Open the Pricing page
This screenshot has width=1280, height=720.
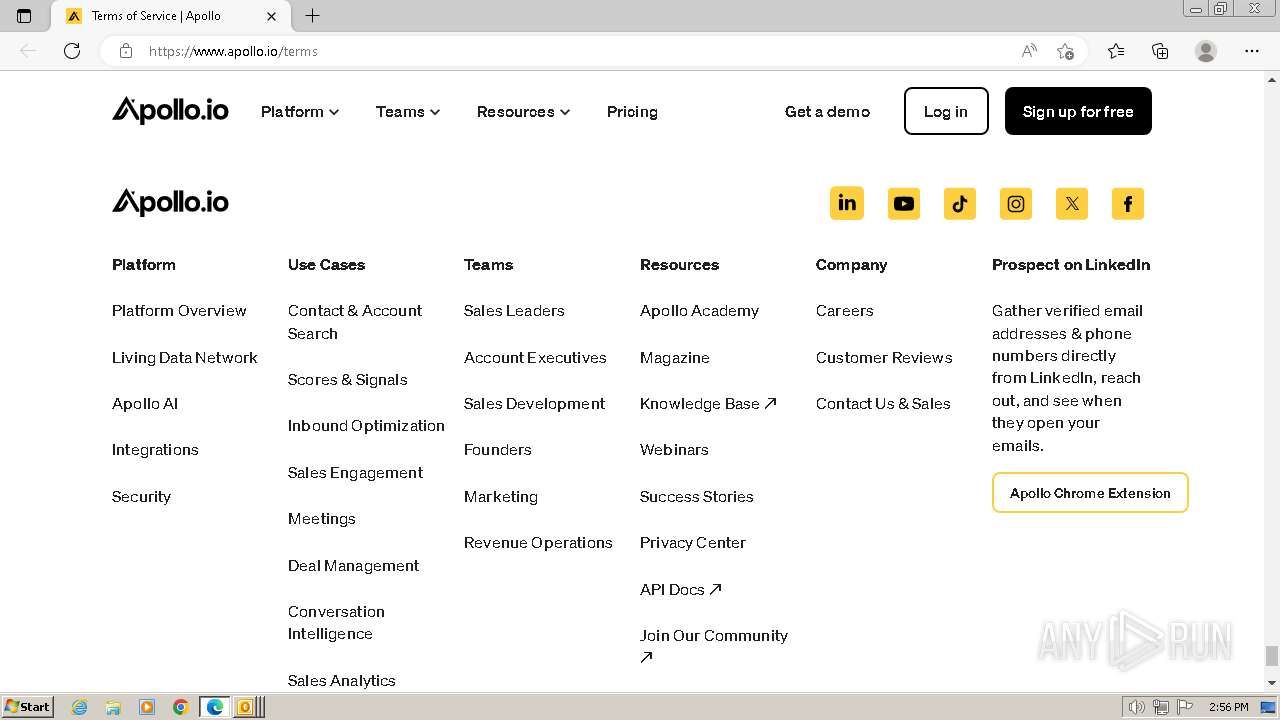632,112
